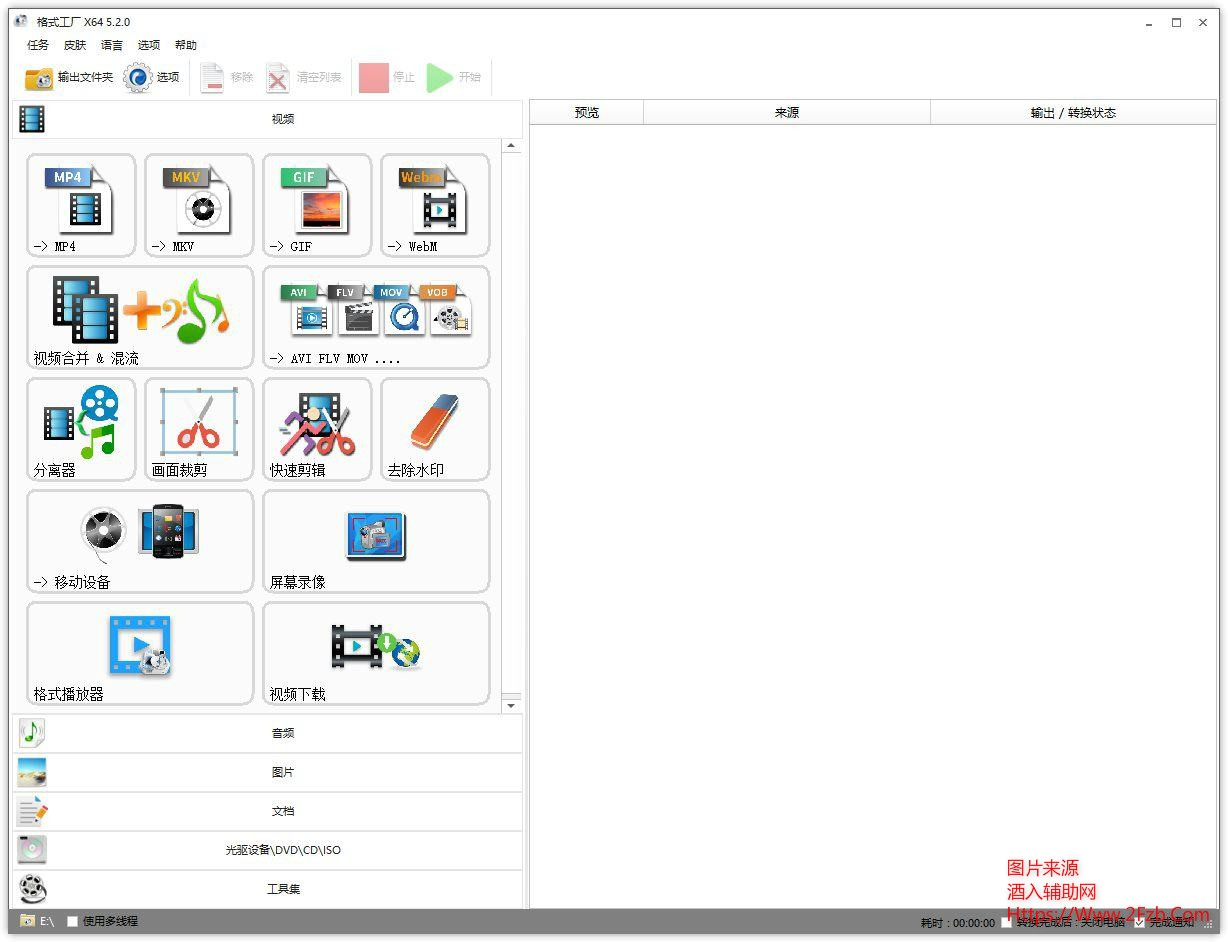The image size is (1228, 942).
Task: Click the video panel scroll-down arrow
Action: (x=511, y=705)
